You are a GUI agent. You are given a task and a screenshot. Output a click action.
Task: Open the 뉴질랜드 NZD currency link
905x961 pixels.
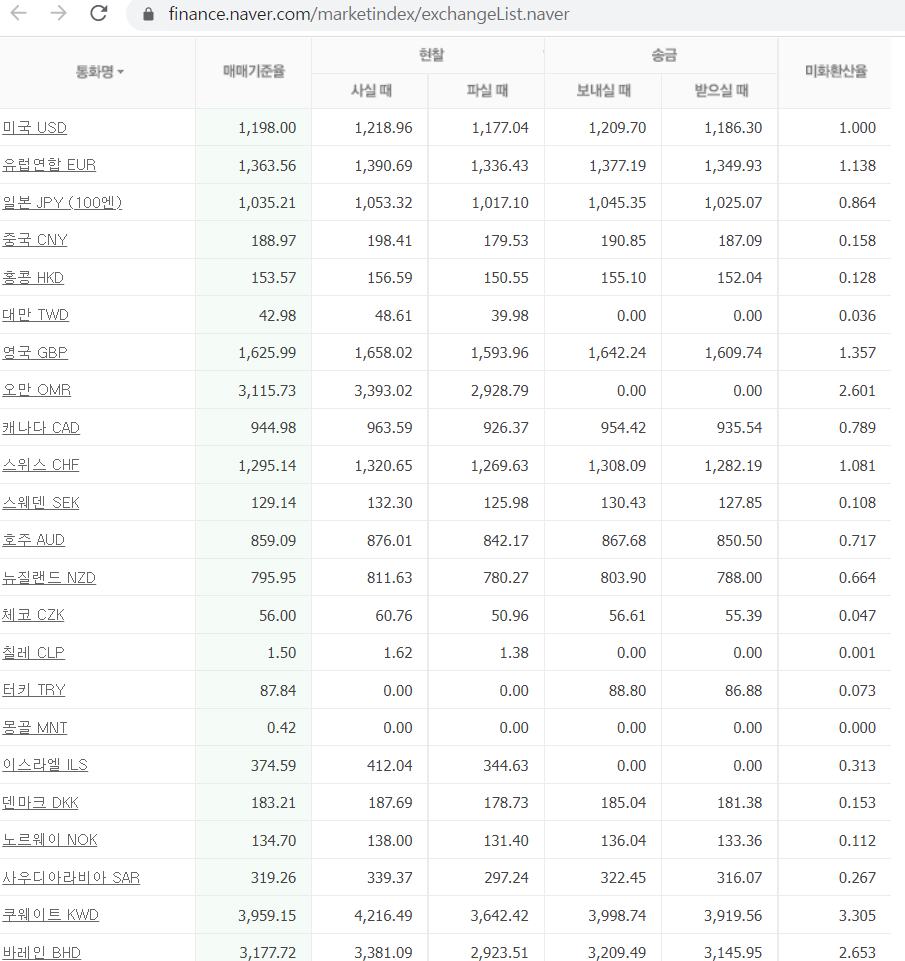tap(49, 577)
